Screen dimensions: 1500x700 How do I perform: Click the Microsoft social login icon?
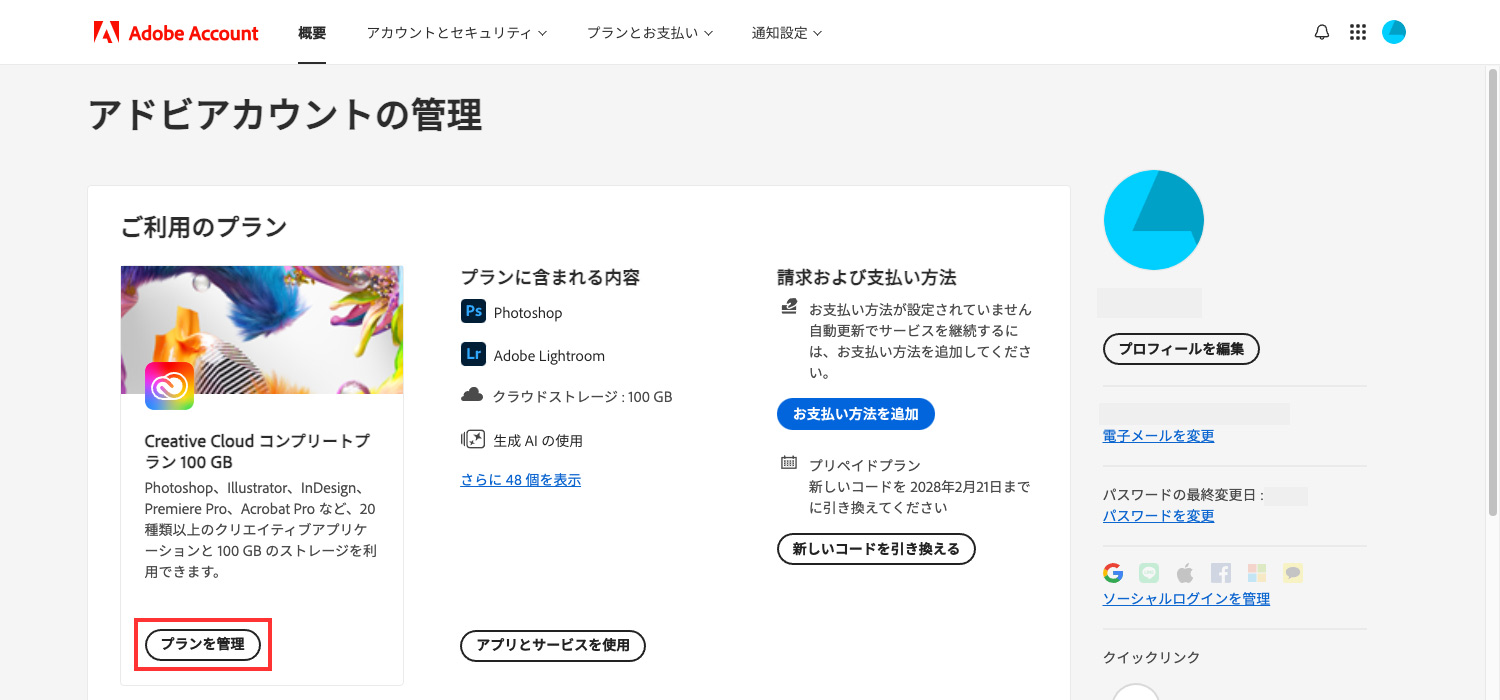tap(1257, 573)
